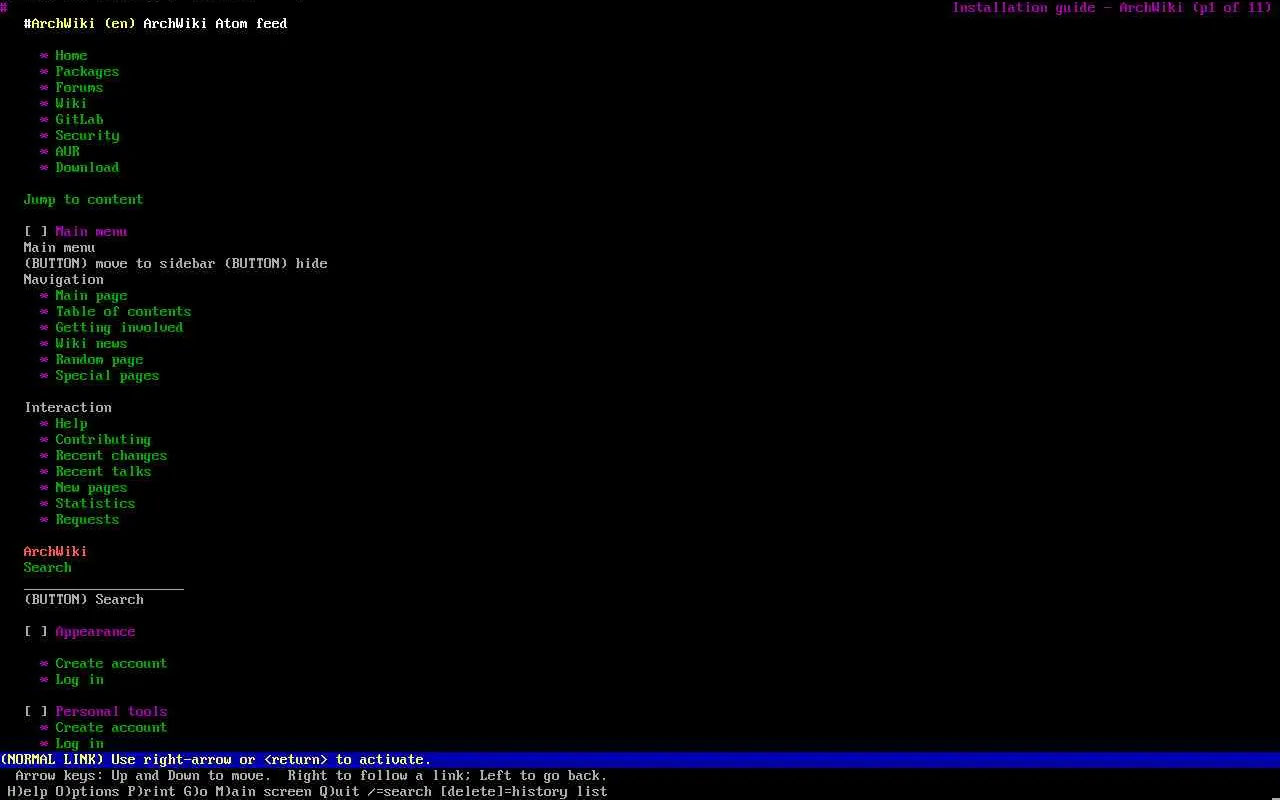Image resolution: width=1280 pixels, height=800 pixels.
Task: Open the Wiki news link
Action: [91, 343]
